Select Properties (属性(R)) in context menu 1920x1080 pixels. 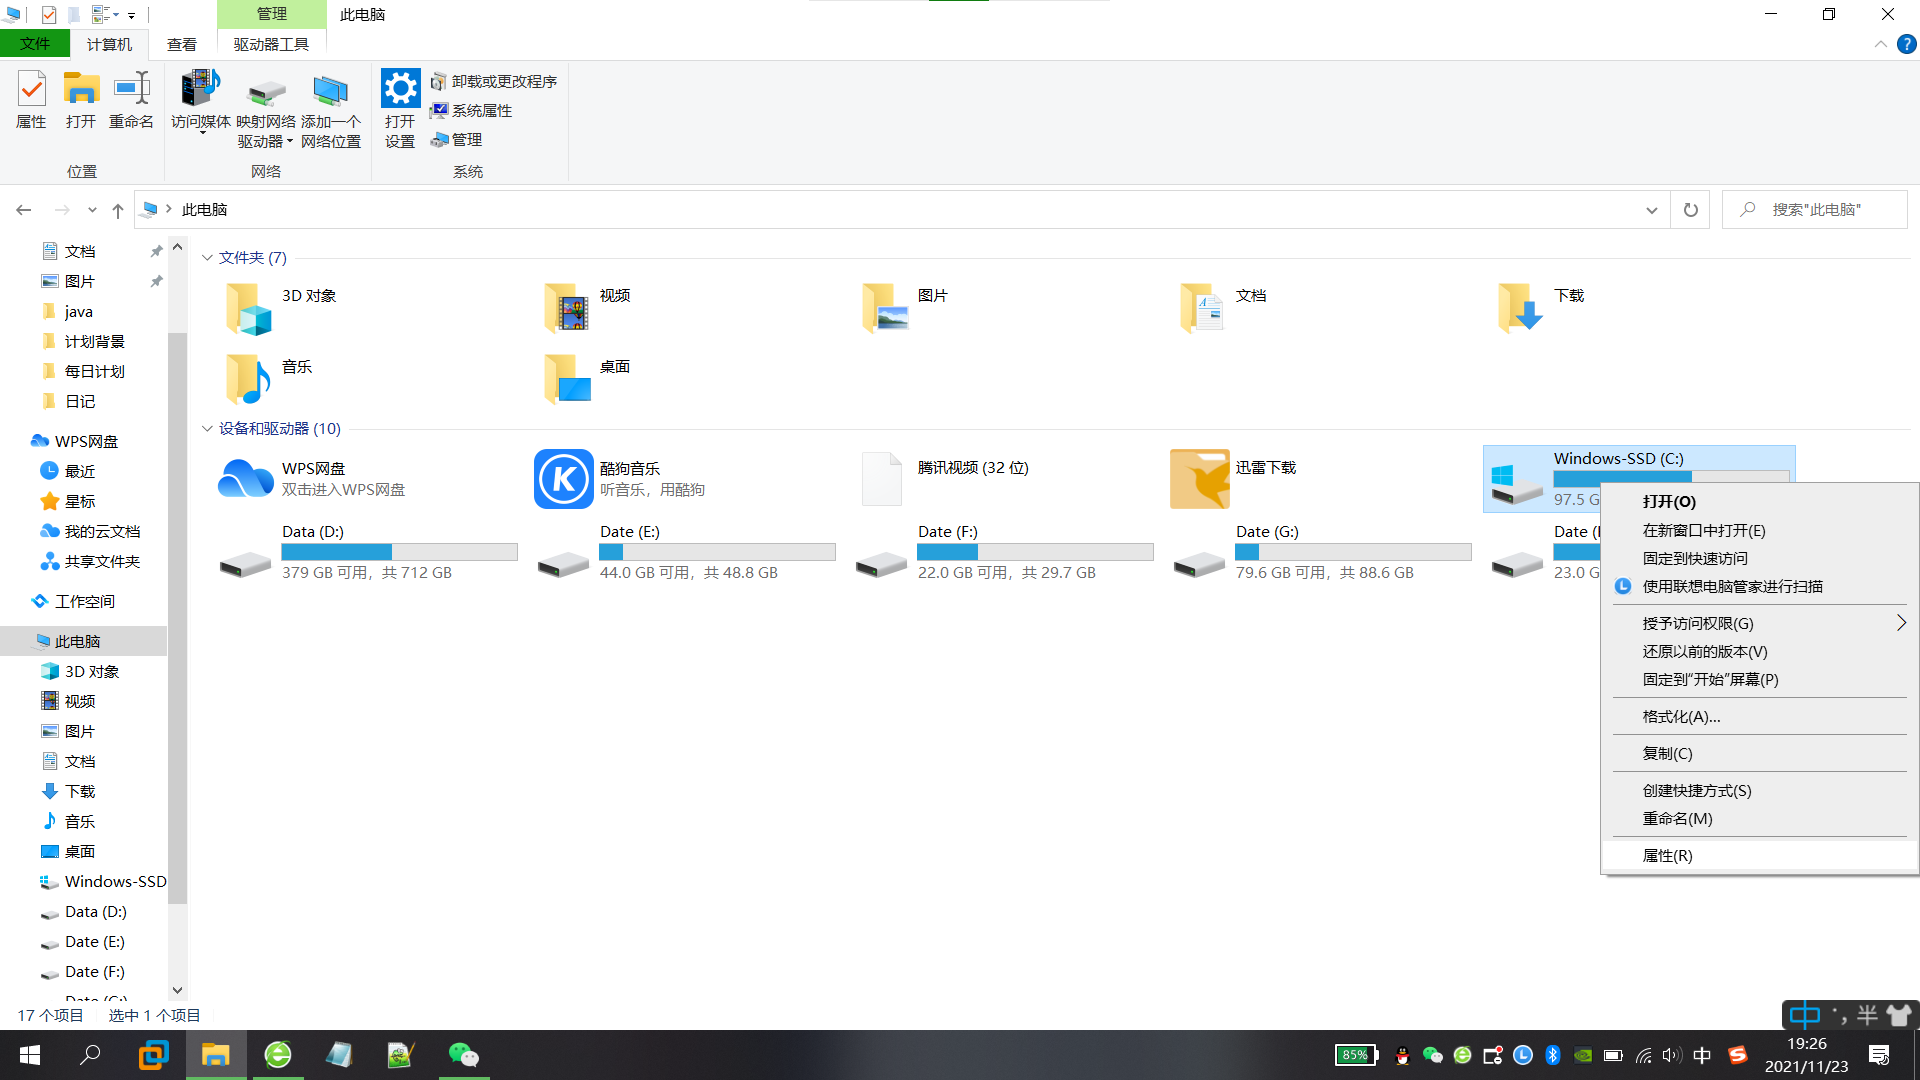(x=1667, y=855)
